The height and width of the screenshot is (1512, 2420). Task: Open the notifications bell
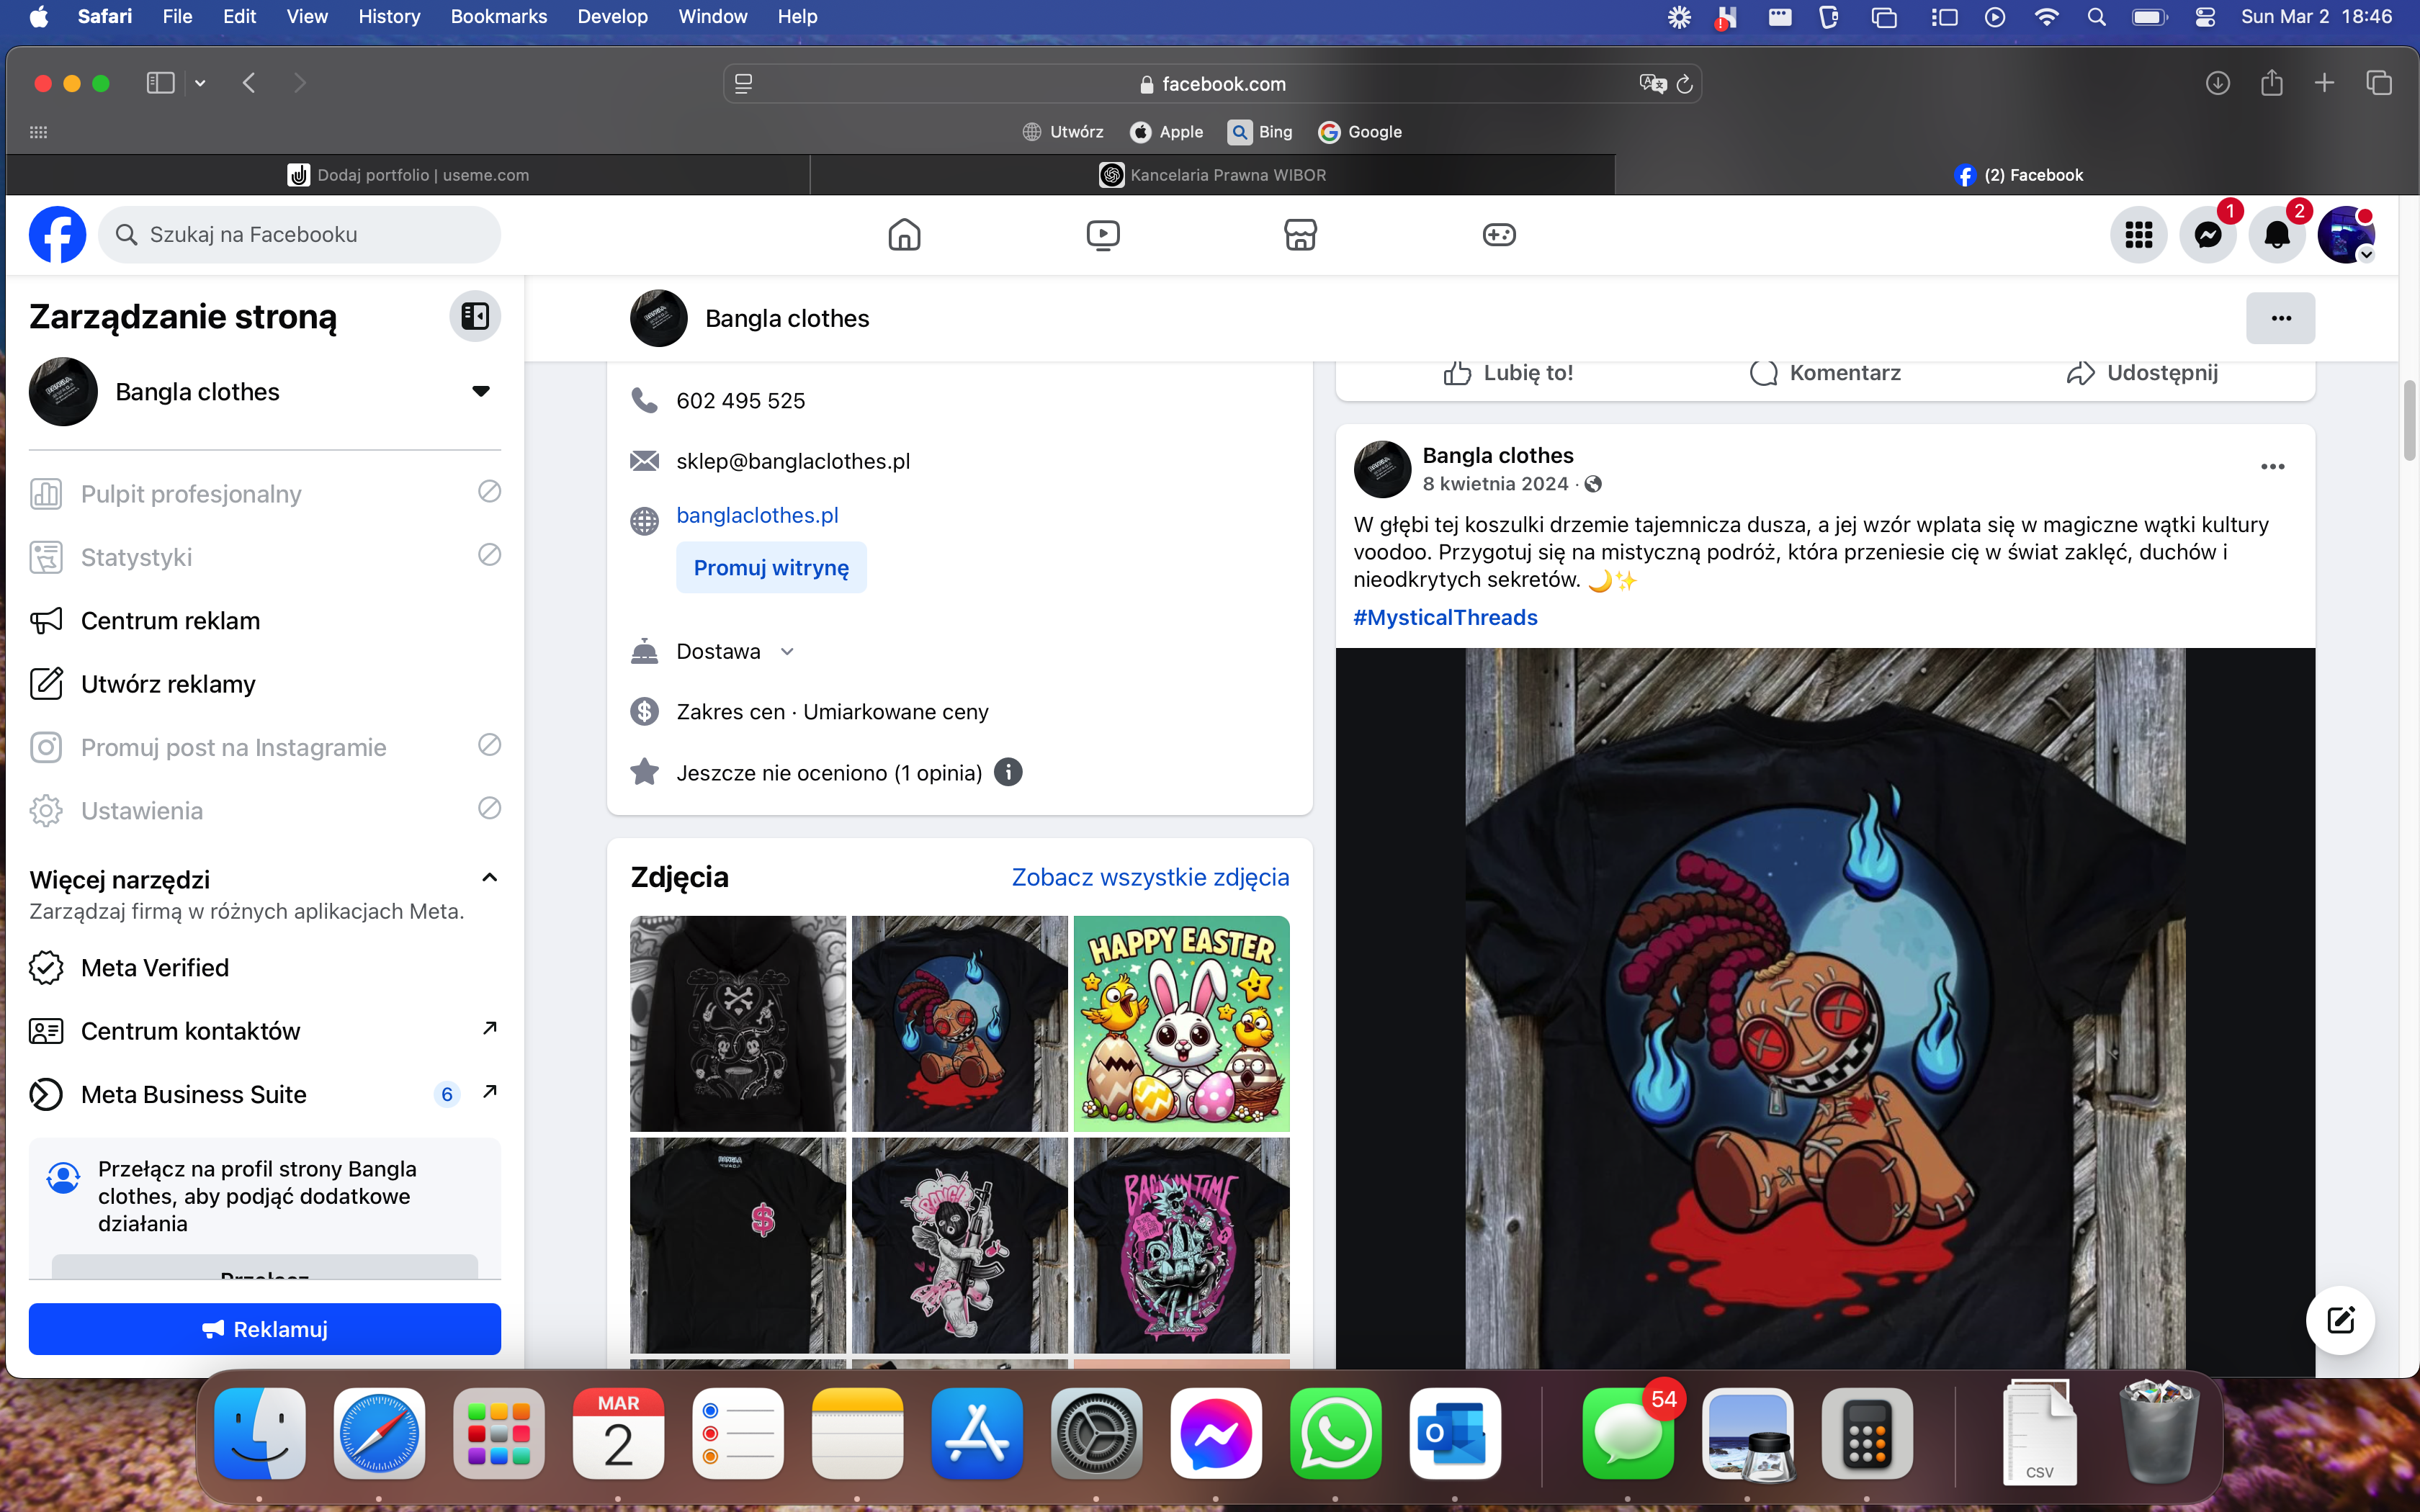[2277, 235]
